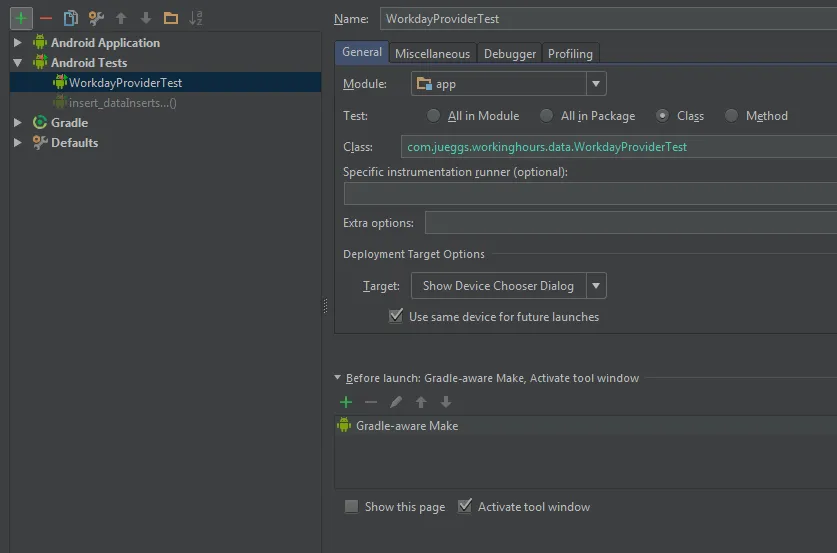This screenshot has width=837, height=553.
Task: Select the Class radio button
Action: (x=662, y=115)
